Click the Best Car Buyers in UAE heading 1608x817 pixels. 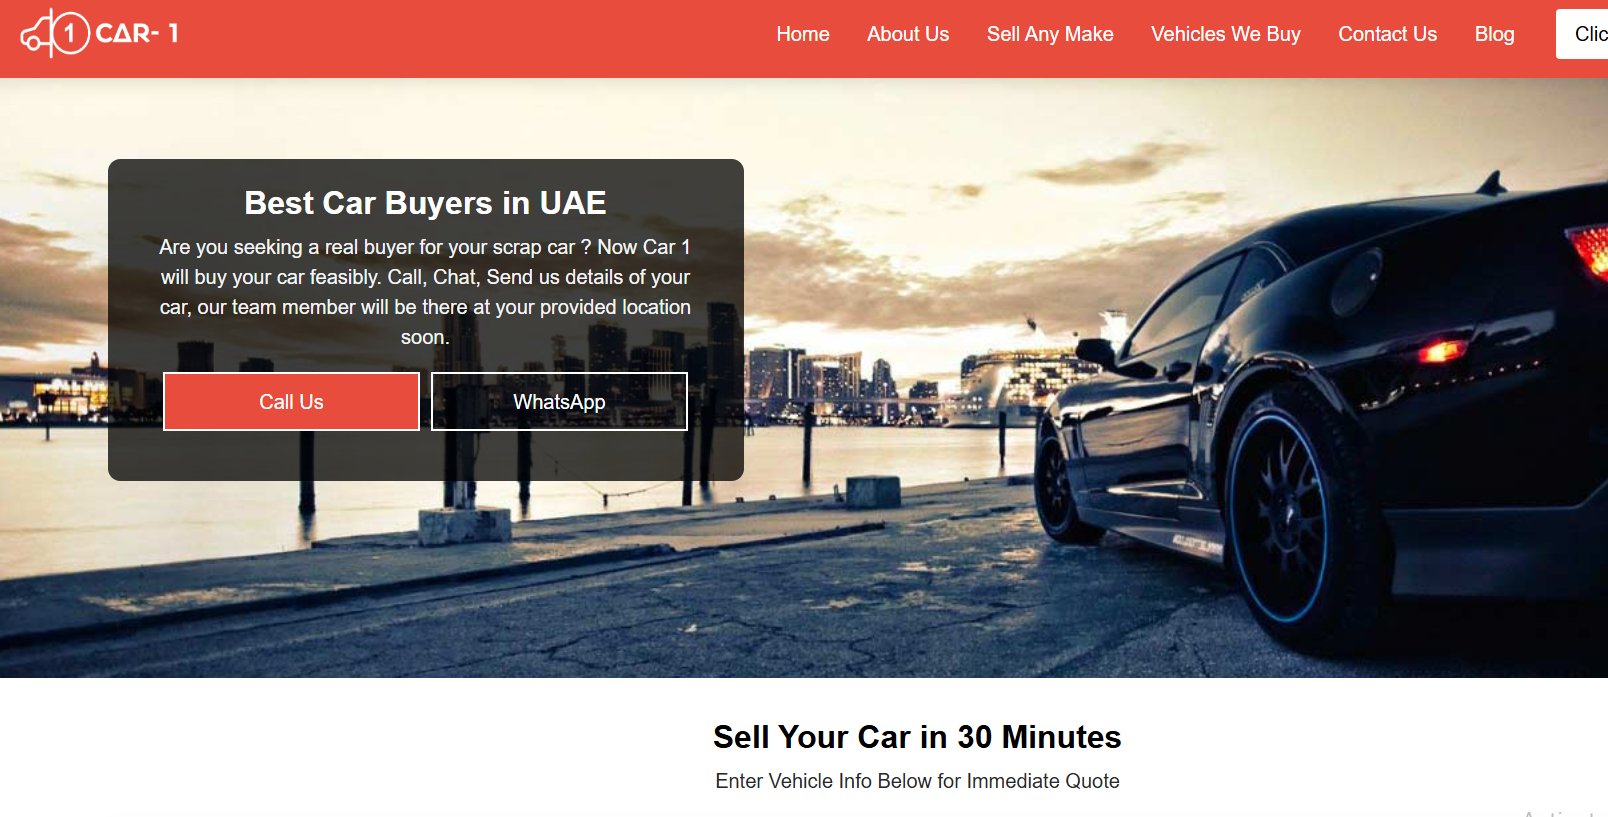point(425,203)
